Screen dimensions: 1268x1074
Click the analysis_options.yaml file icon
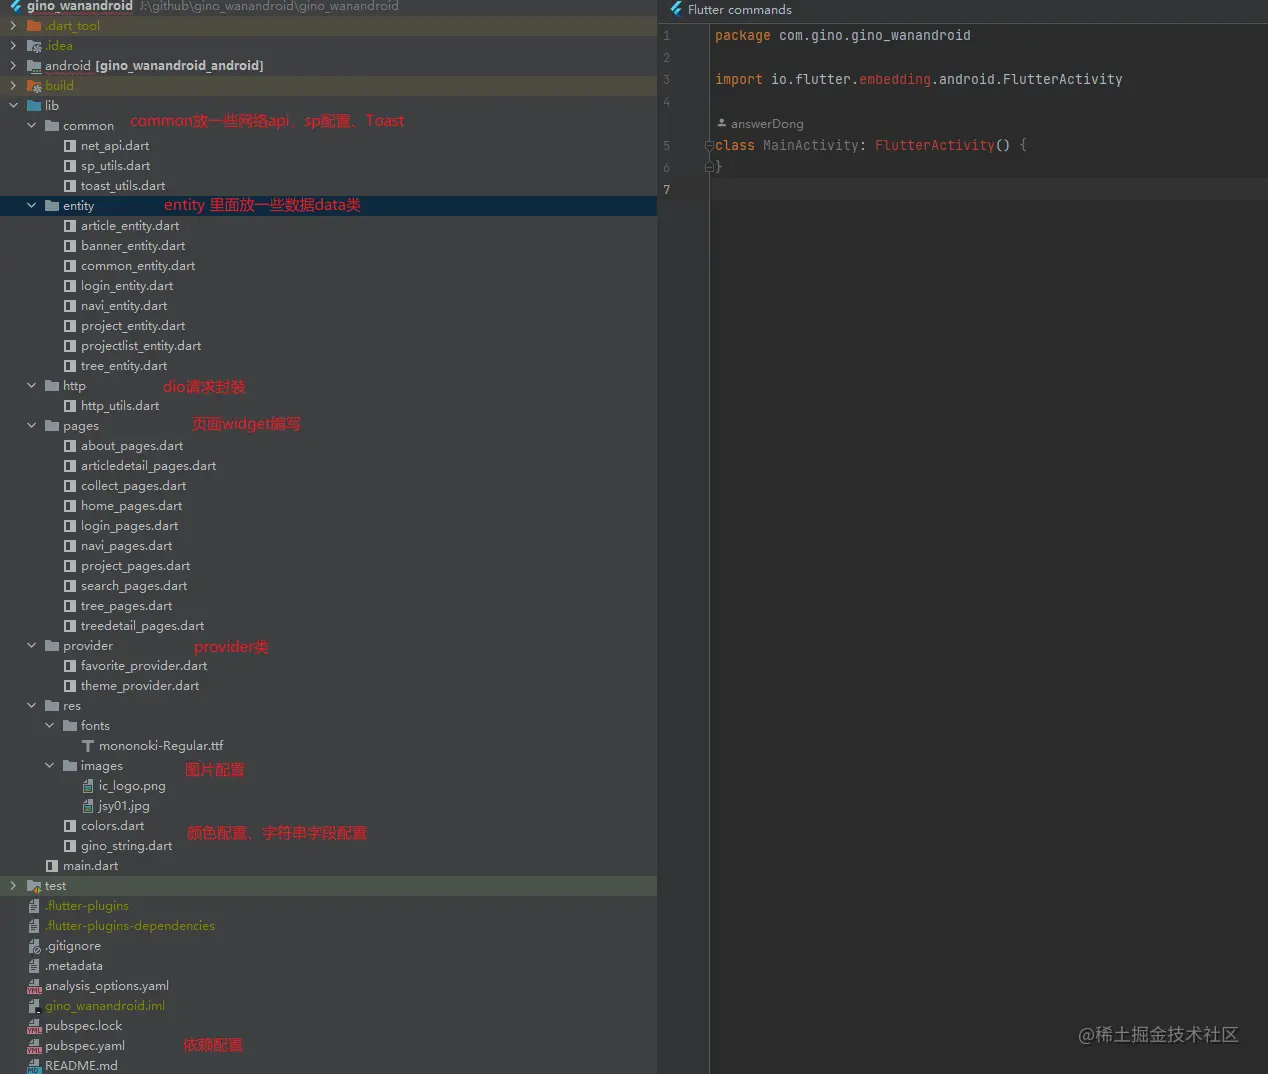[34, 986]
